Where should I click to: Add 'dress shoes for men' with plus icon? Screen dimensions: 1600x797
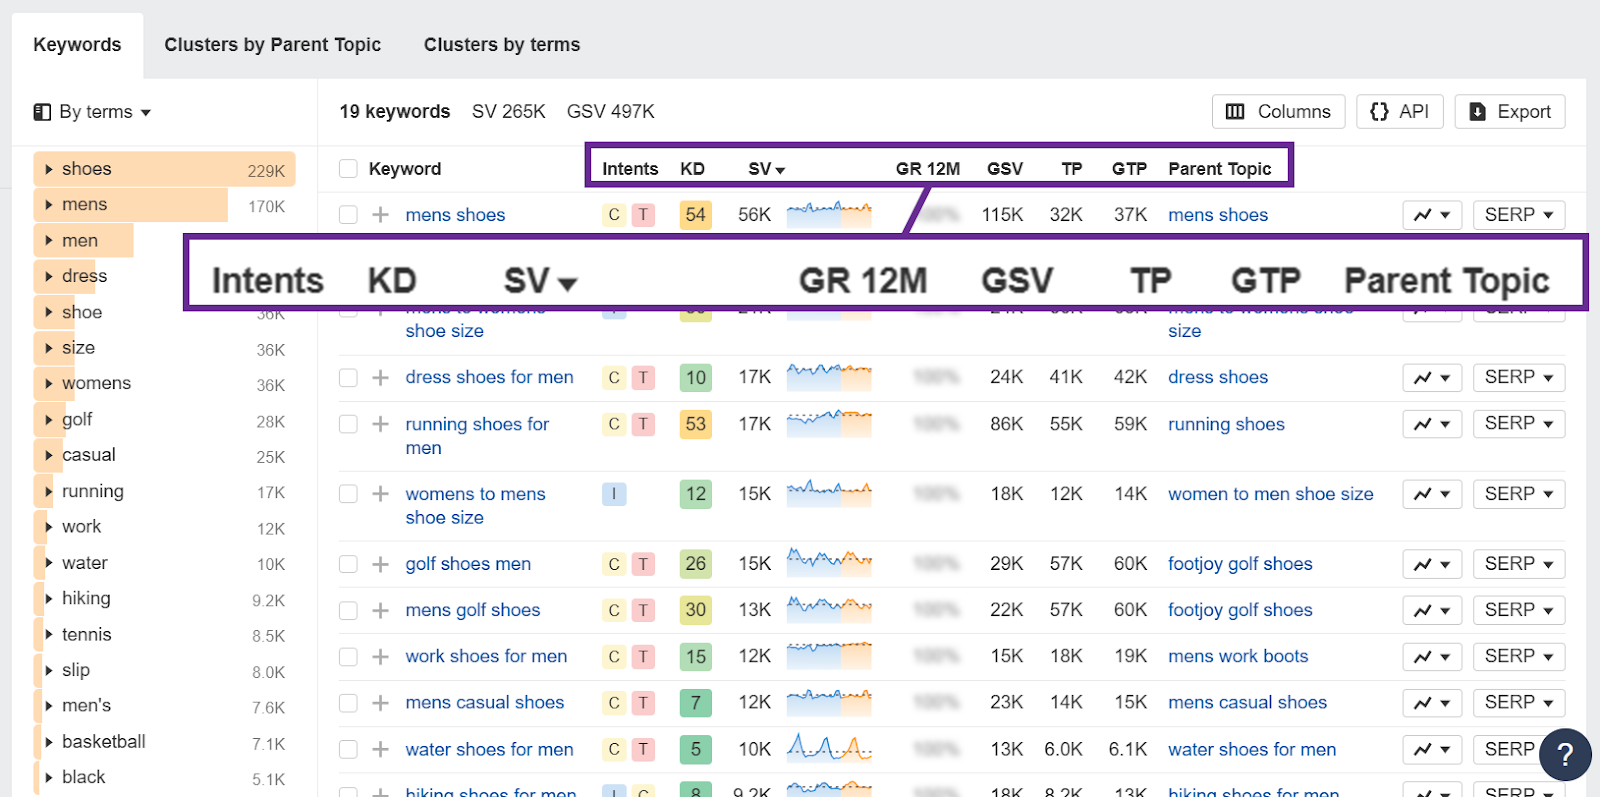tap(380, 378)
